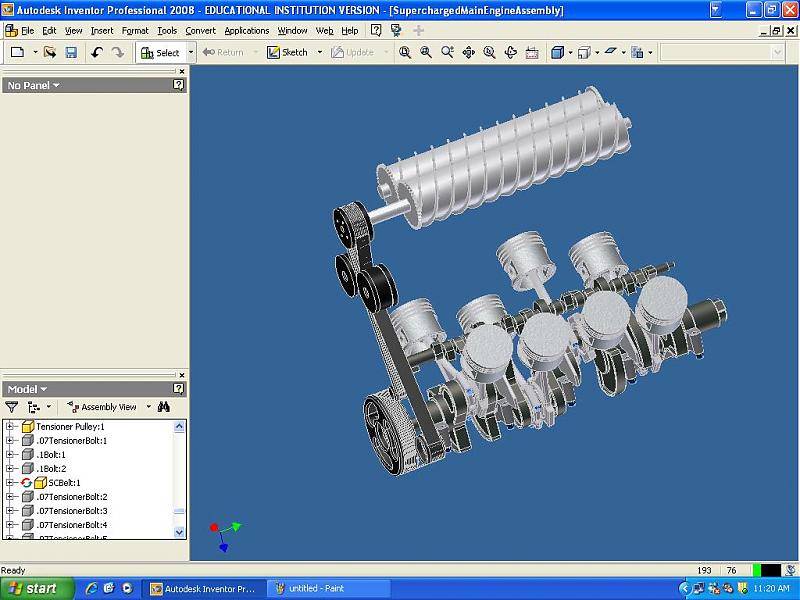This screenshot has width=800, height=600.
Task: Click the browser filter funnel icon
Action: coord(11,407)
